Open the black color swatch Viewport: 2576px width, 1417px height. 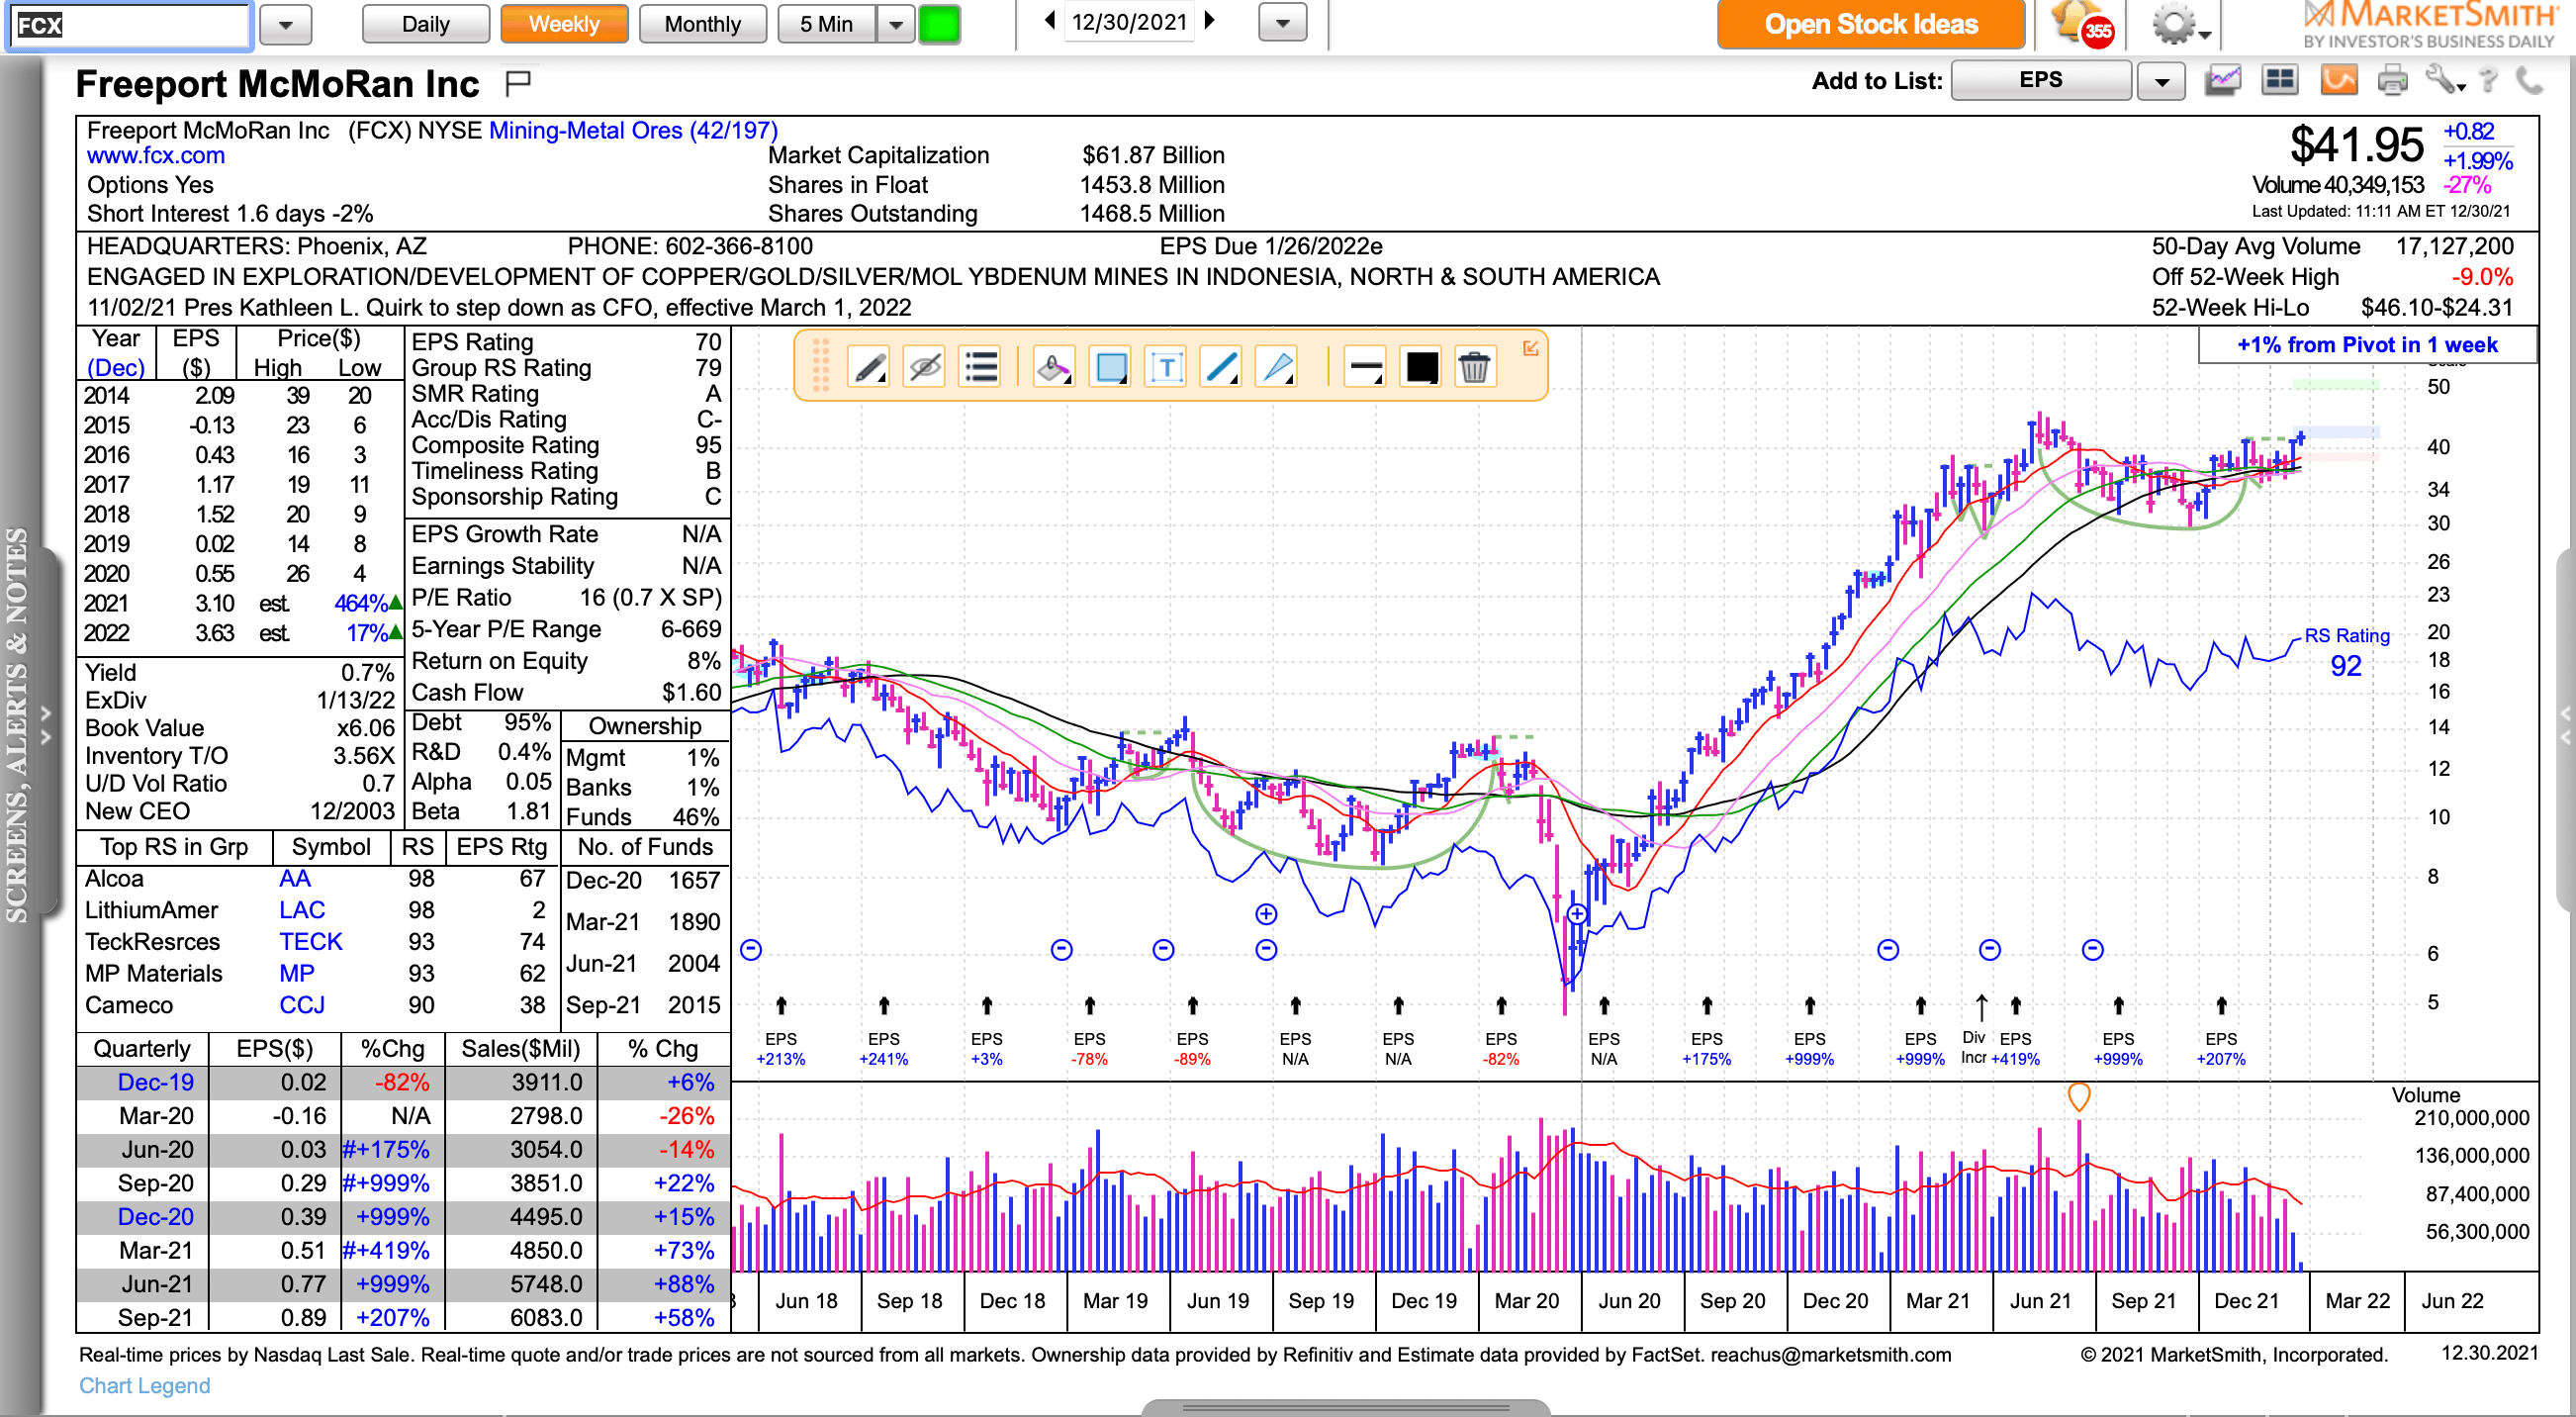pos(1421,367)
